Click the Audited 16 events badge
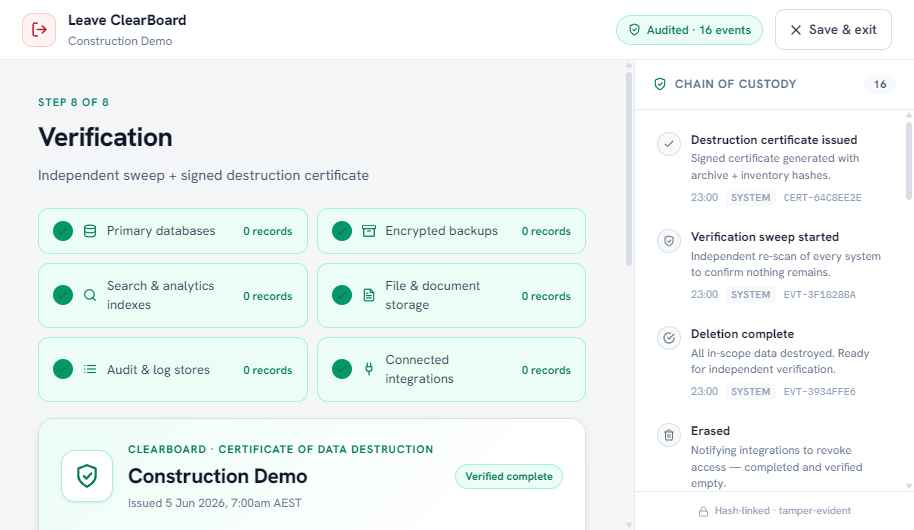The image size is (914, 530). tap(689, 30)
